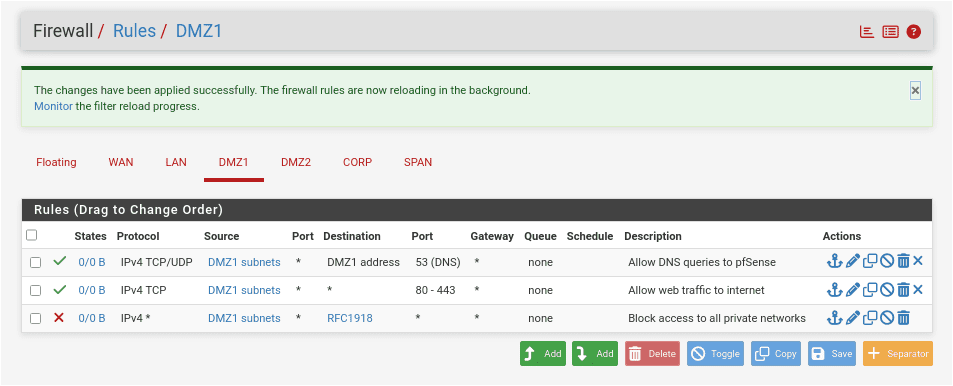Viewport: 953px width, 386px height.
Task: Dismiss the success notification with X
Action: click(915, 91)
